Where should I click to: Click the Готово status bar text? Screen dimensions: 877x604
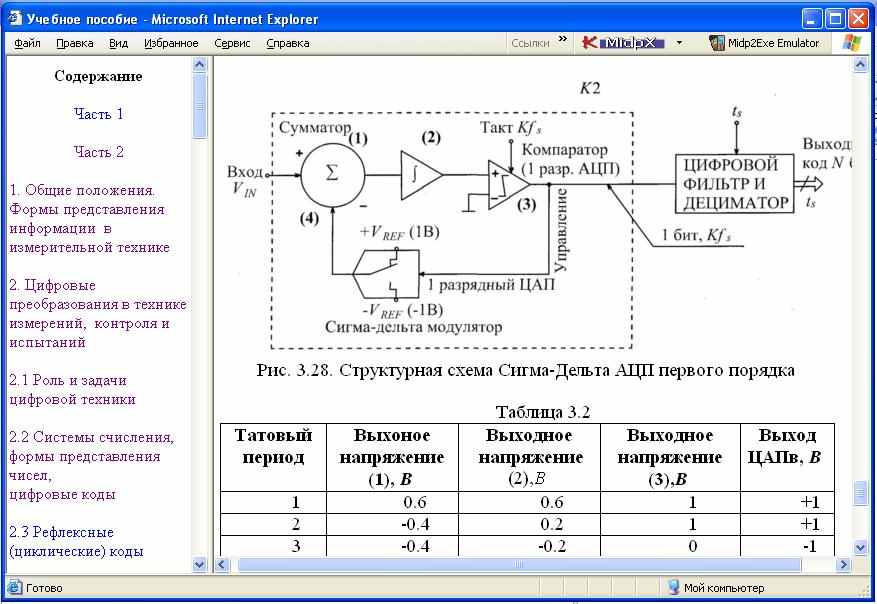[44, 588]
